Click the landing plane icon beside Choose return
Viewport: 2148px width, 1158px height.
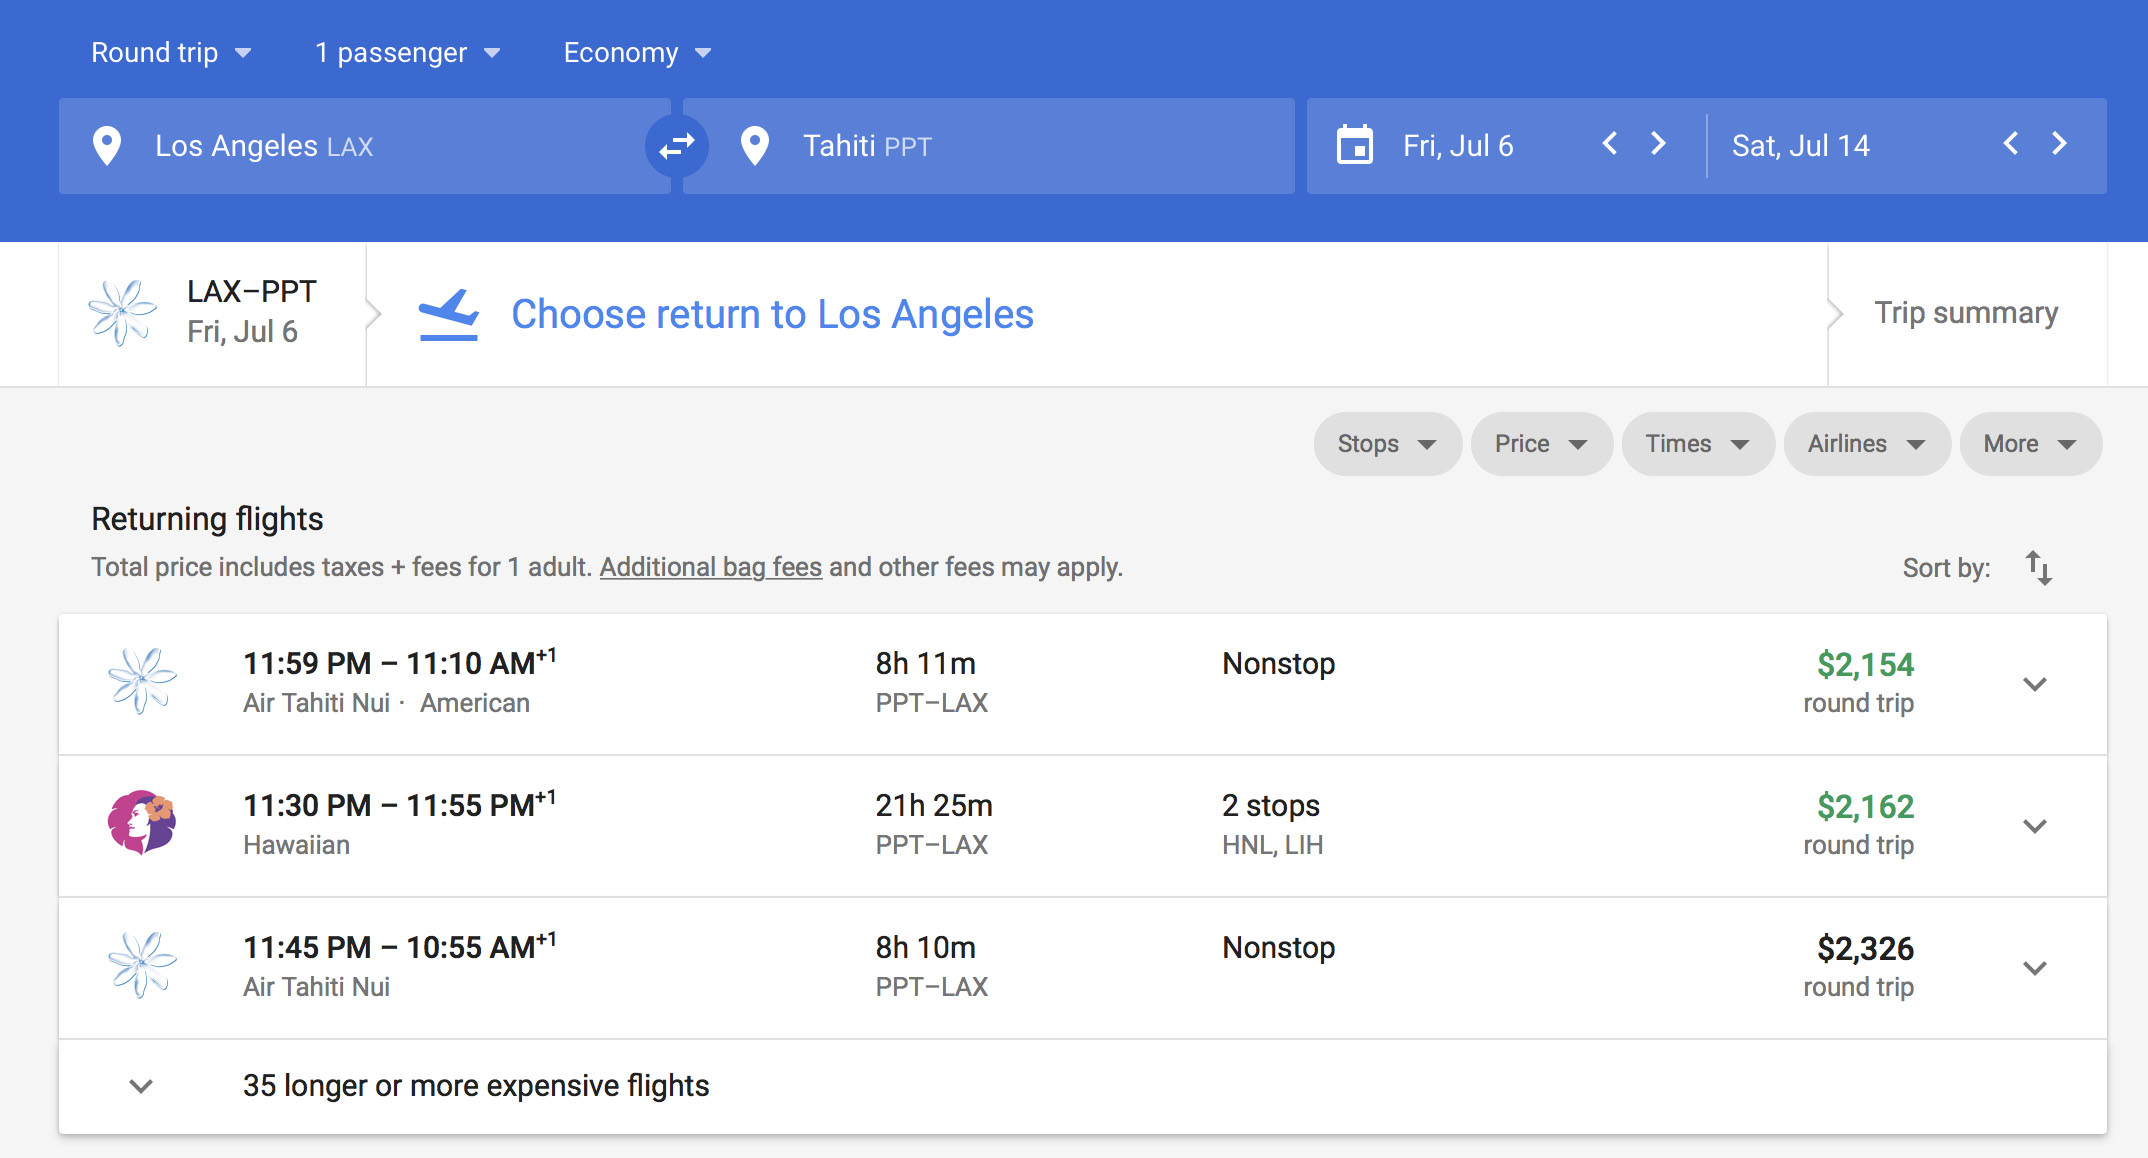pyautogui.click(x=448, y=314)
